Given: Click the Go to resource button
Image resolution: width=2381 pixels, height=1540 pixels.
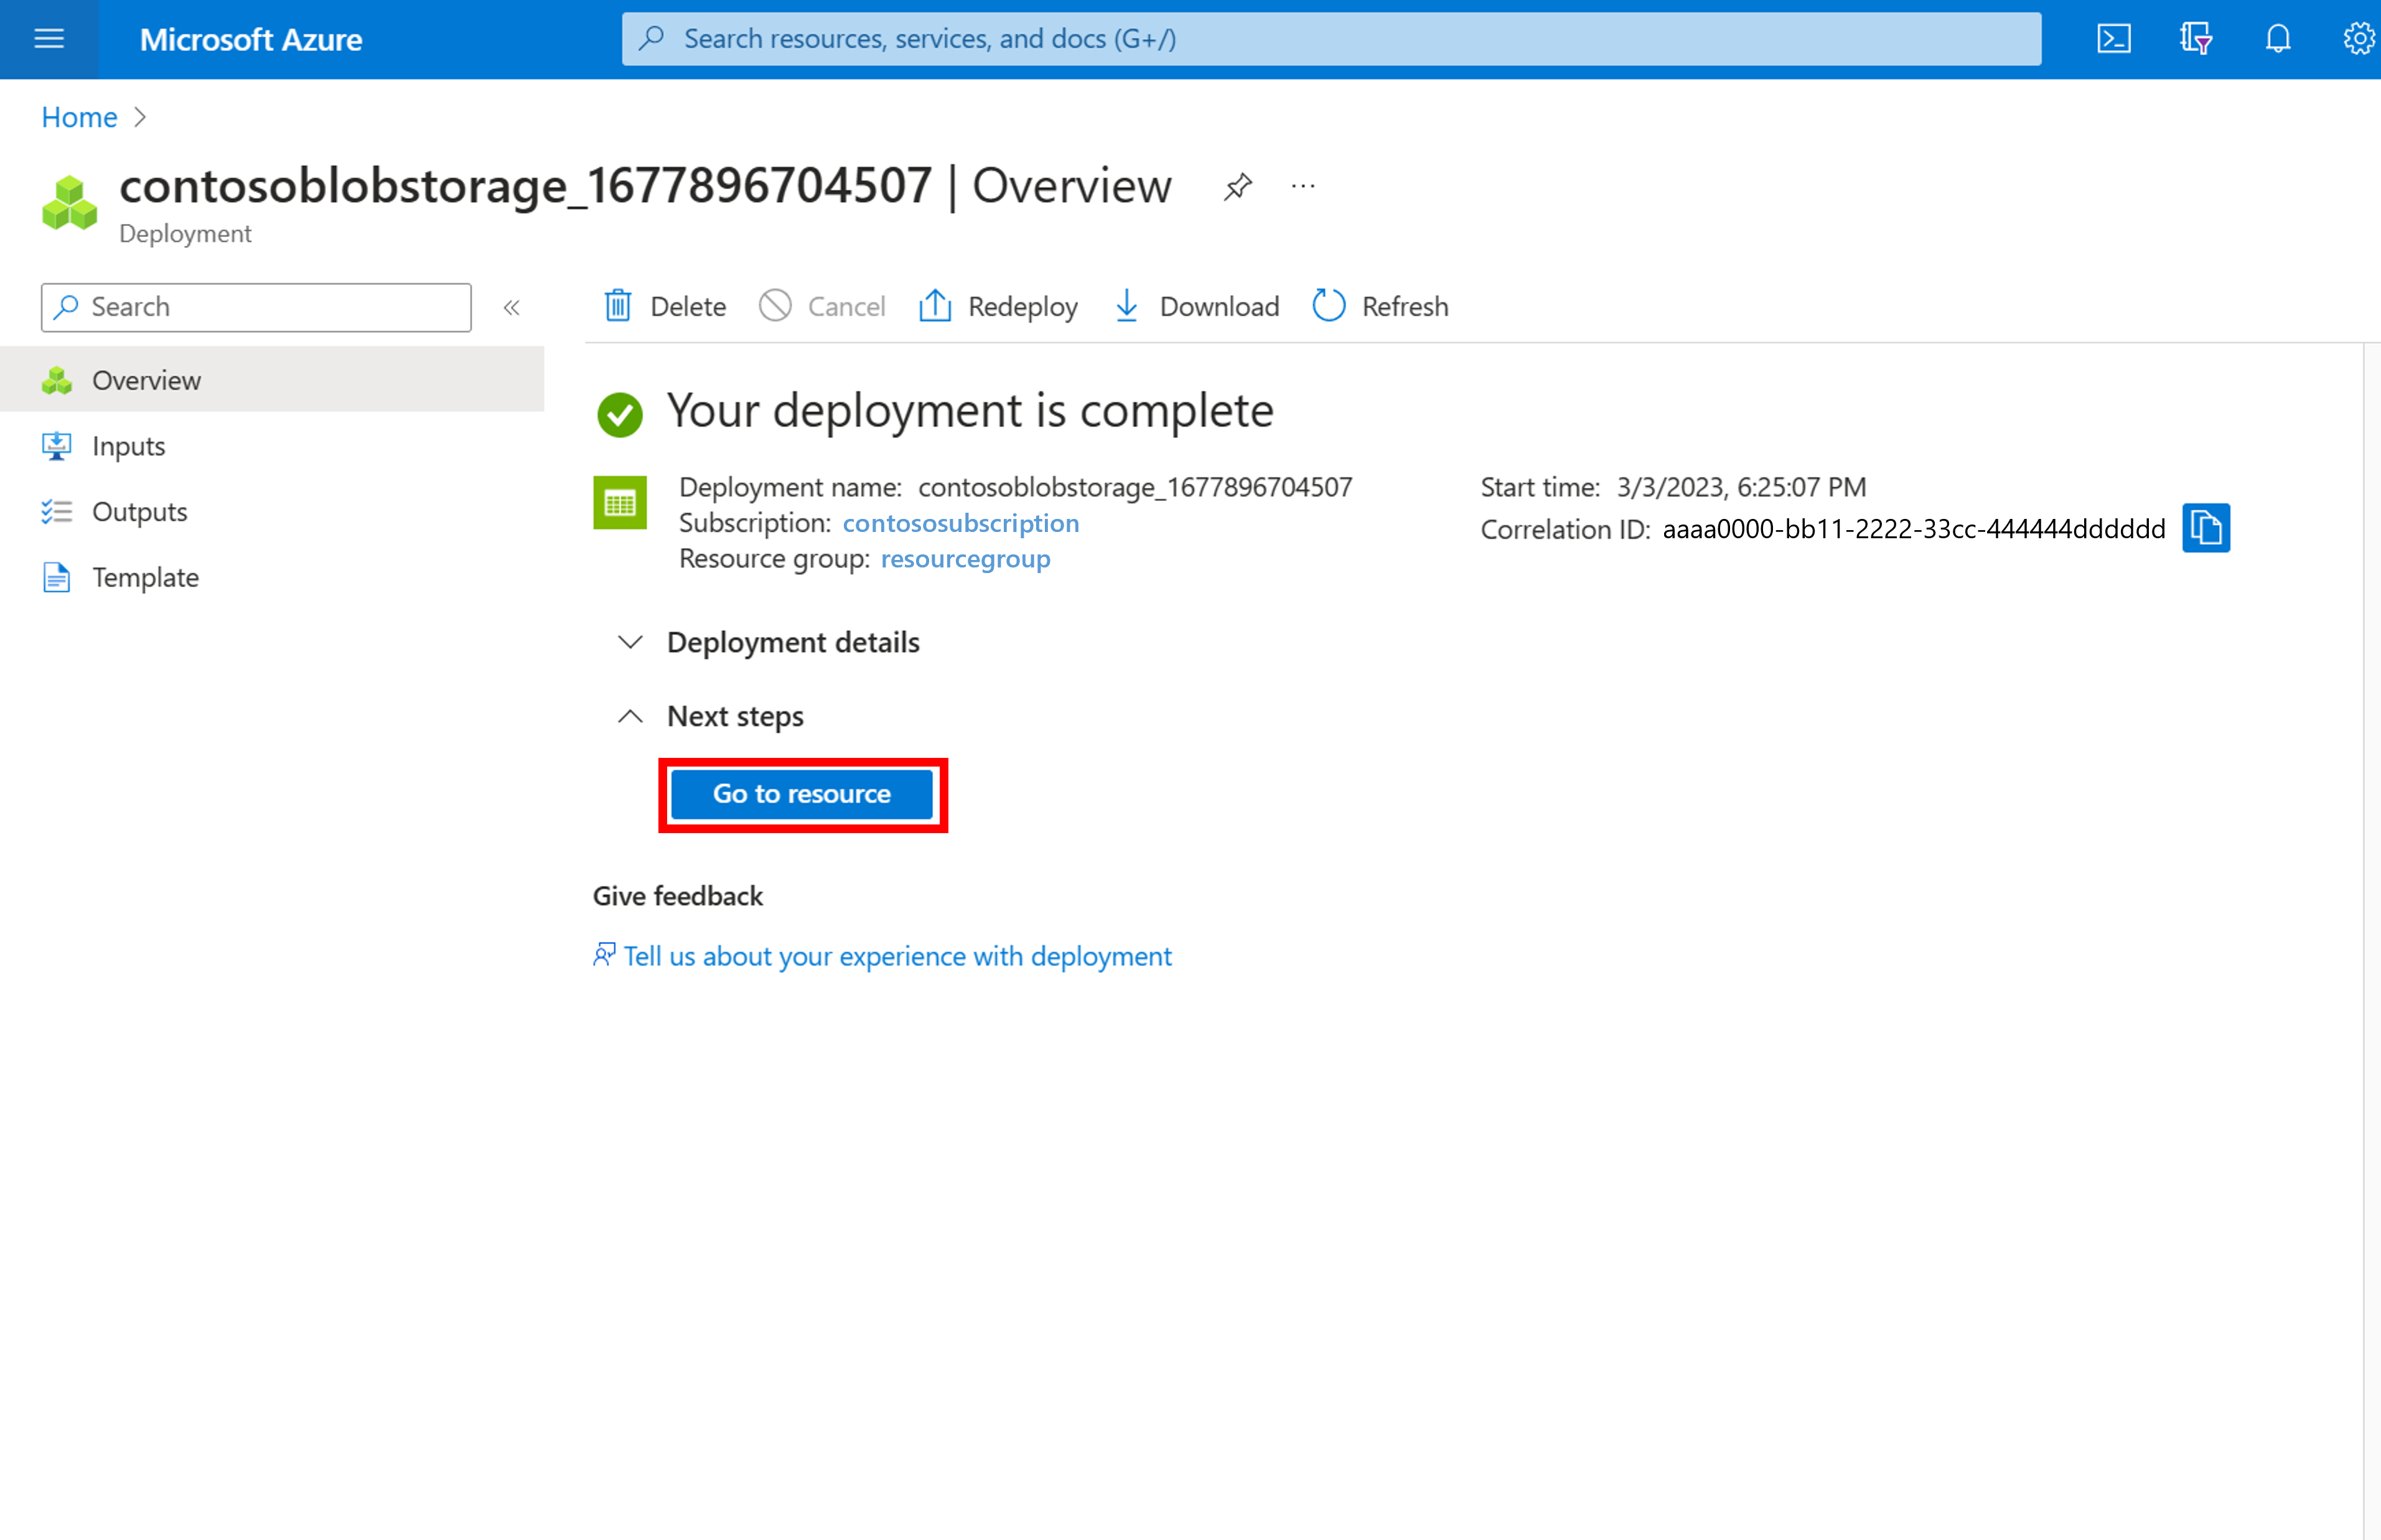Looking at the screenshot, I should (801, 794).
